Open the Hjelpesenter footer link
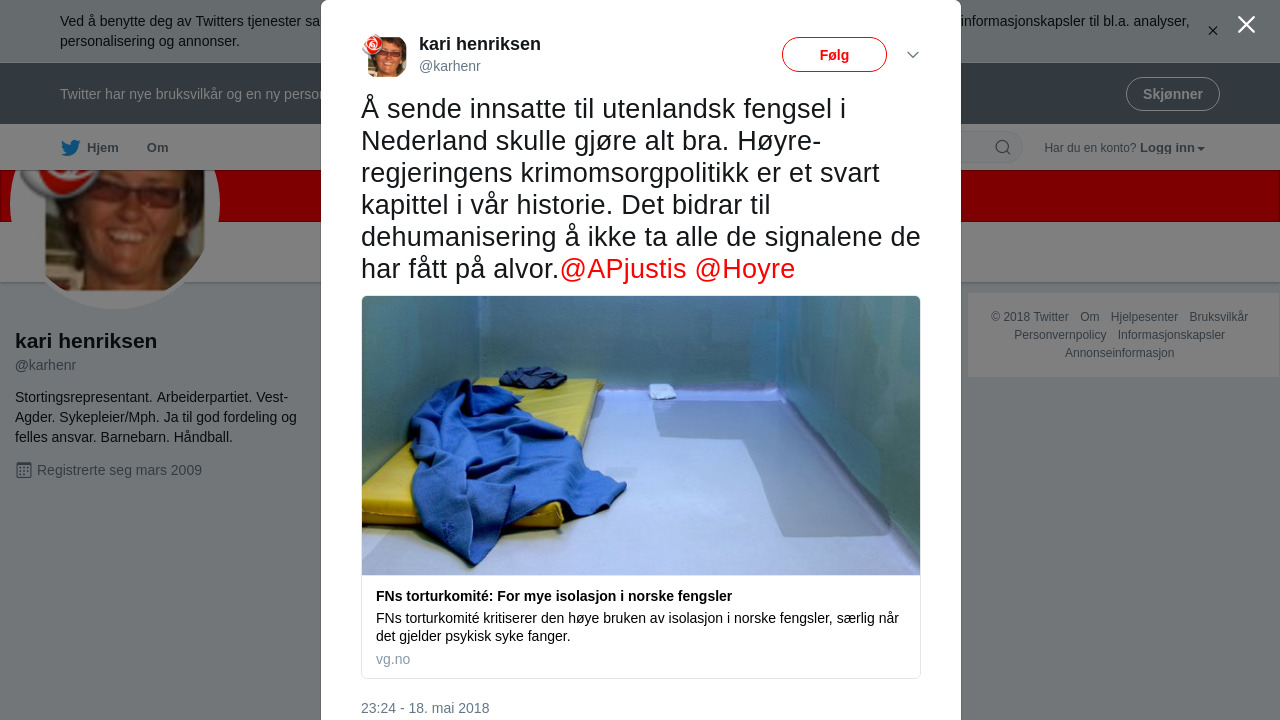 (1144, 317)
